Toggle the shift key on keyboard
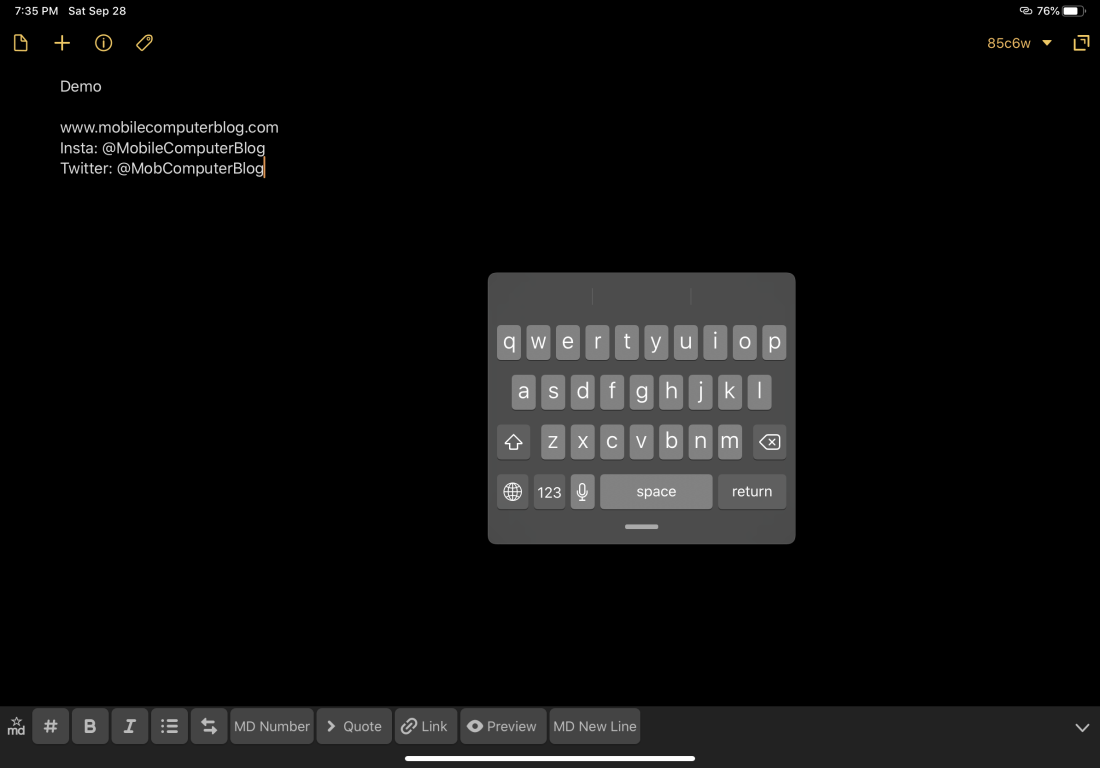Viewport: 1100px width, 768px height. (x=514, y=442)
